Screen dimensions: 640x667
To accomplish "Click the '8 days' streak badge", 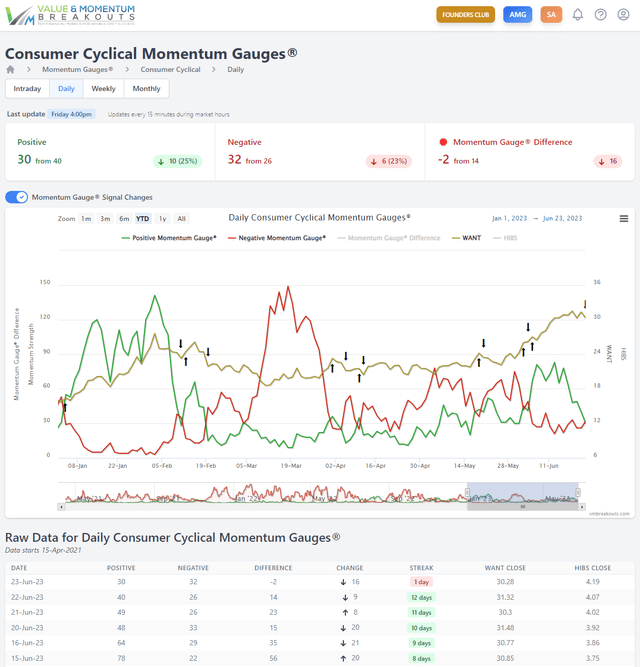I will (421, 658).
